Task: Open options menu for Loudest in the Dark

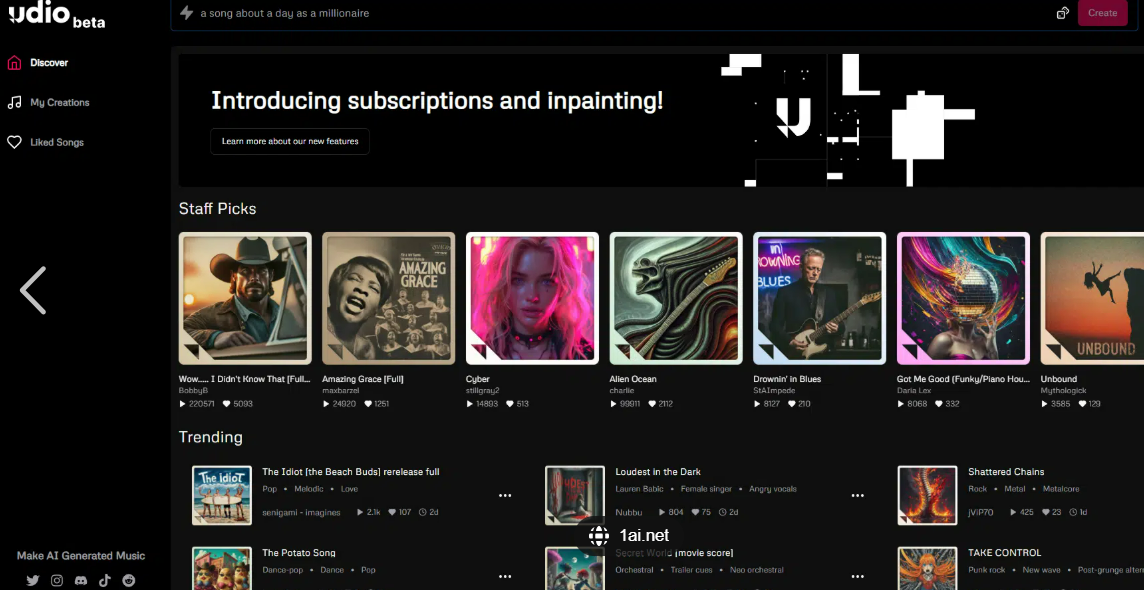Action: coord(858,495)
